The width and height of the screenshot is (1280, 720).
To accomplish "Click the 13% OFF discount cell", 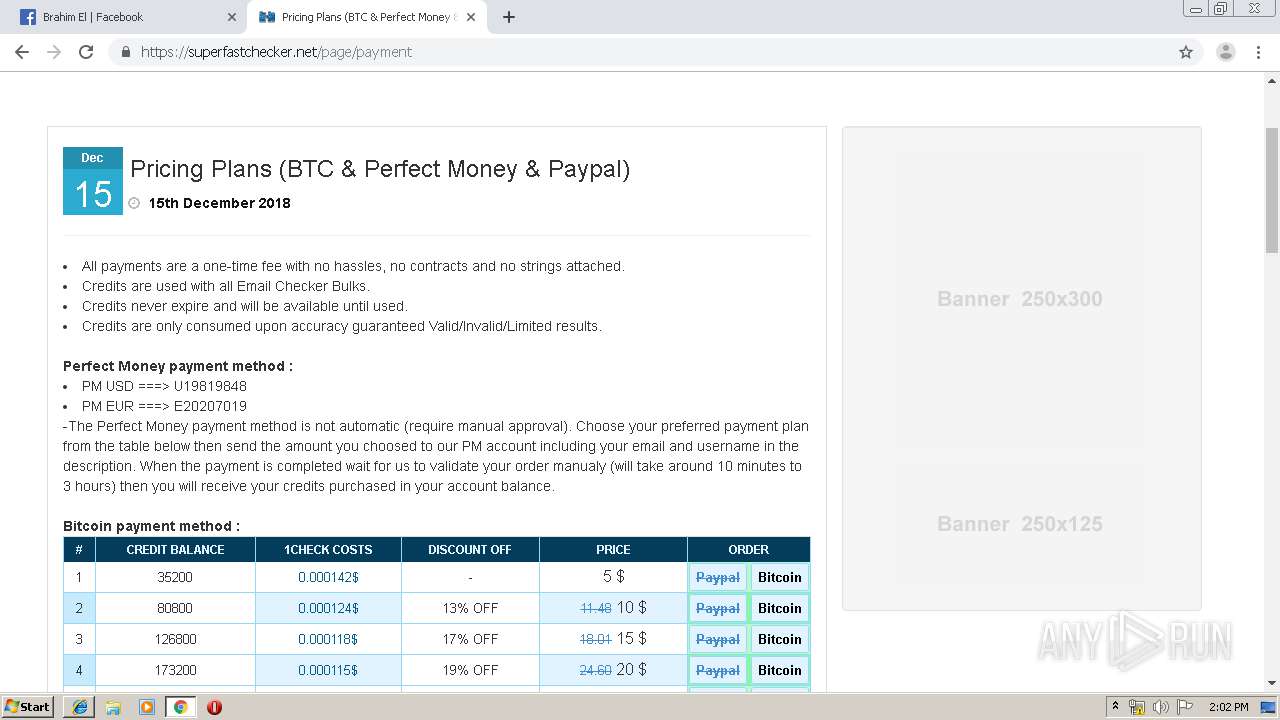I will pyautogui.click(x=470, y=608).
